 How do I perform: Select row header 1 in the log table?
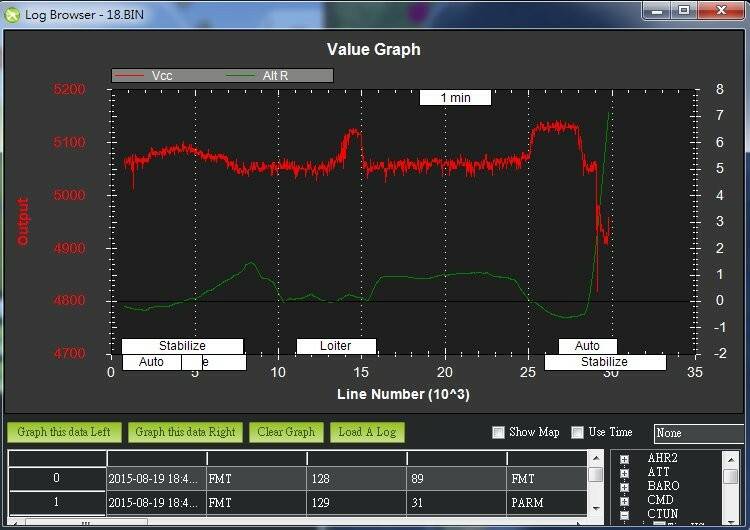coord(57,502)
